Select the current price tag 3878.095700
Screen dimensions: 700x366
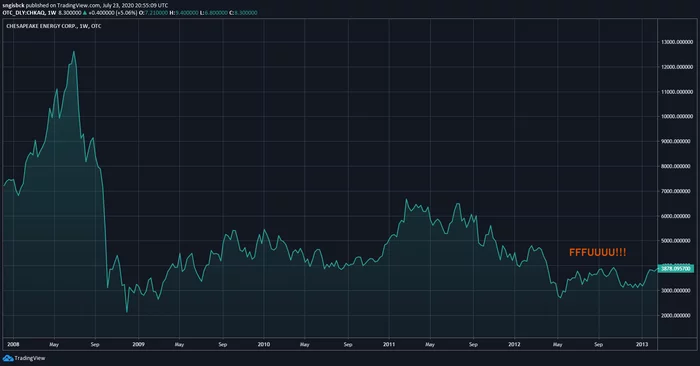[676, 269]
